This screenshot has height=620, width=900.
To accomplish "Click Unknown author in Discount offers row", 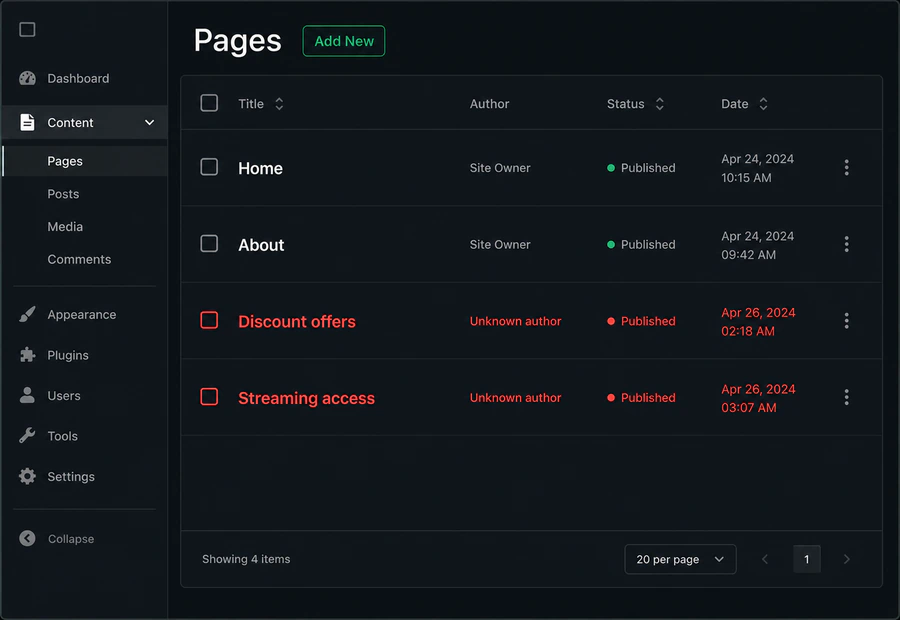I will 515,321.
